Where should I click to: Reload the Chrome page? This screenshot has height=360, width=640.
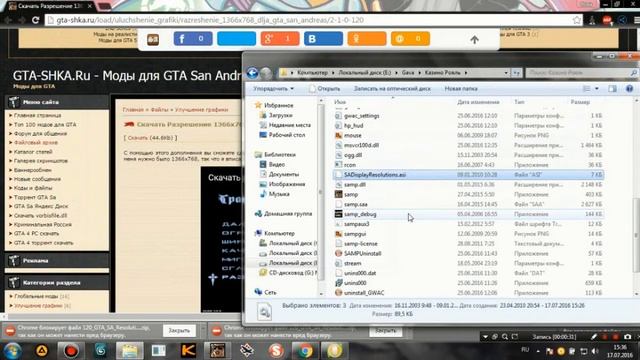35,20
